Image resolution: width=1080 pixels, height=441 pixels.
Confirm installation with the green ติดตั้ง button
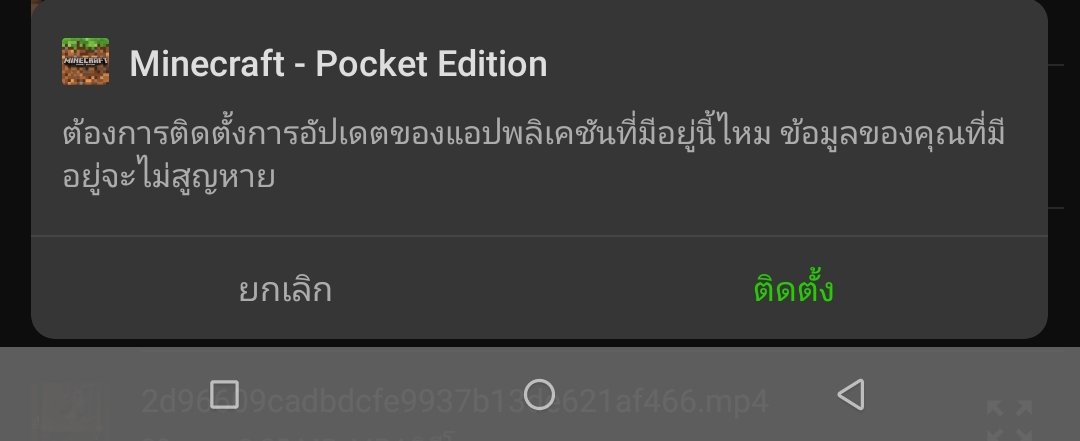(793, 289)
